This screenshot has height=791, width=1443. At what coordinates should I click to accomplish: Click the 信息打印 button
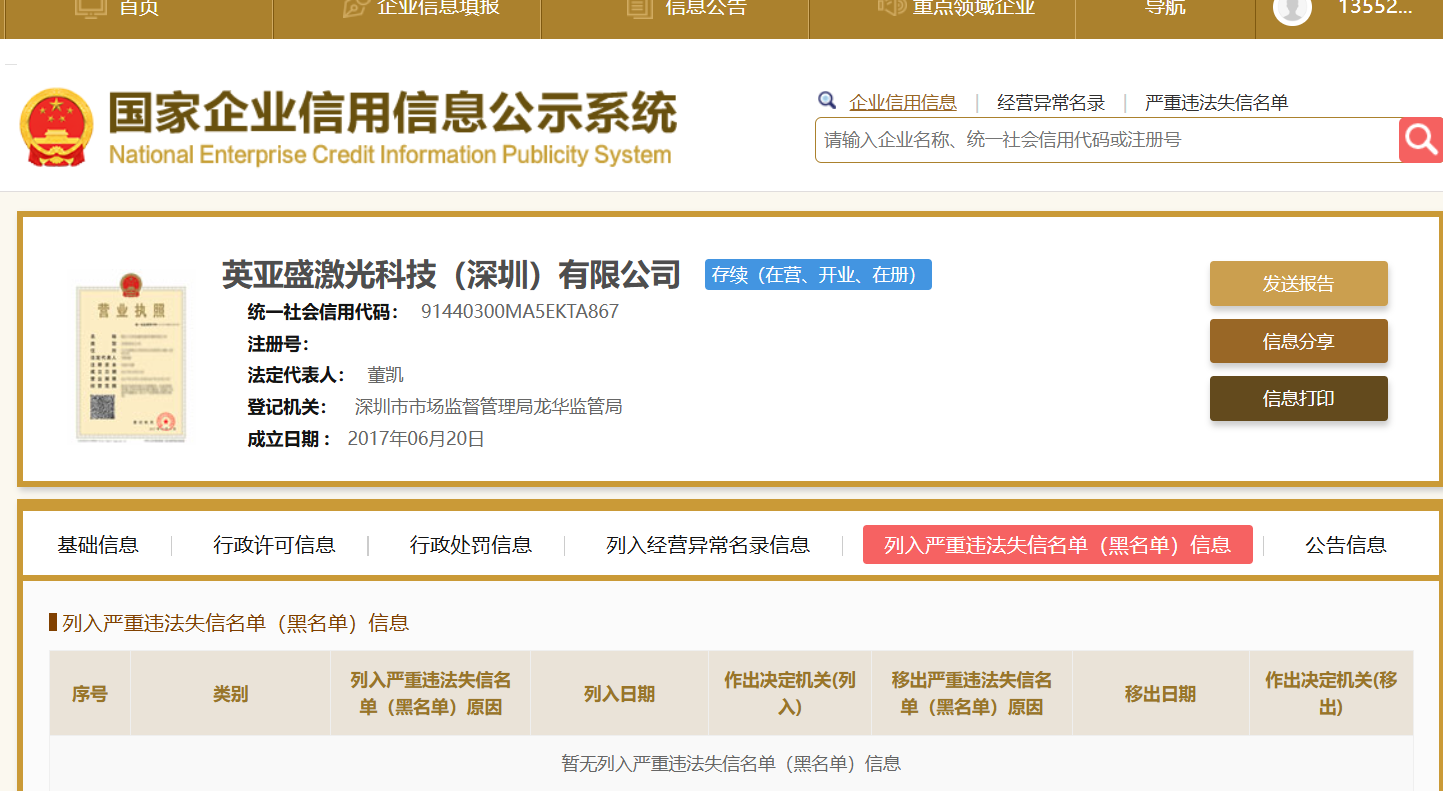[1299, 398]
